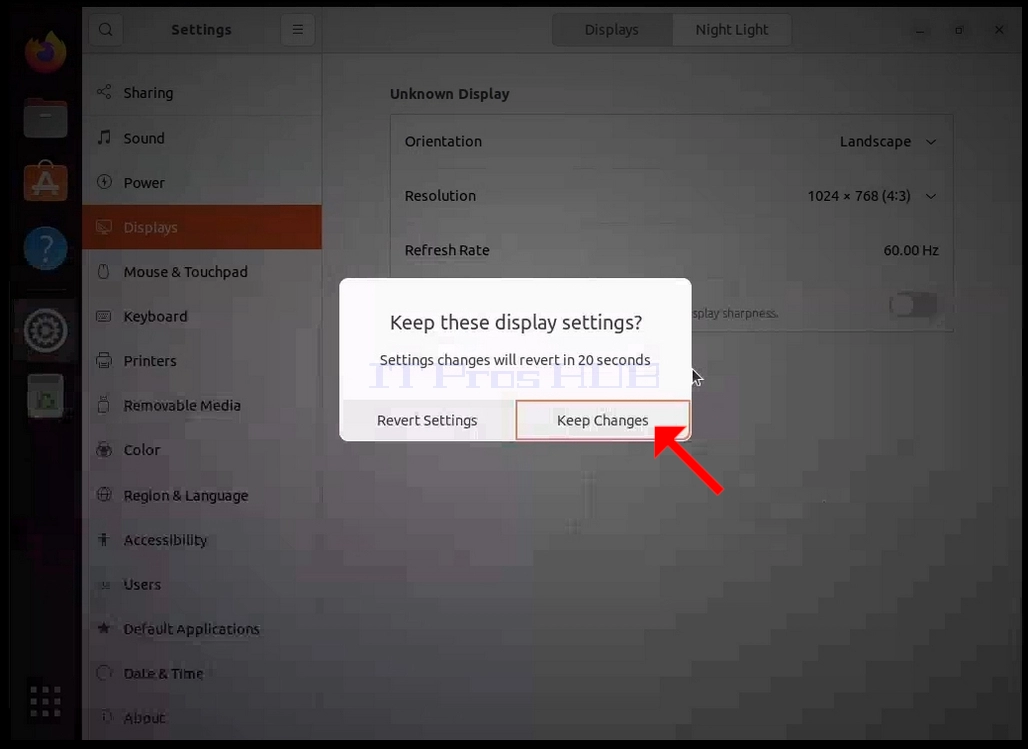Select the Sound music note icon
This screenshot has height=749, width=1028.
[104, 138]
